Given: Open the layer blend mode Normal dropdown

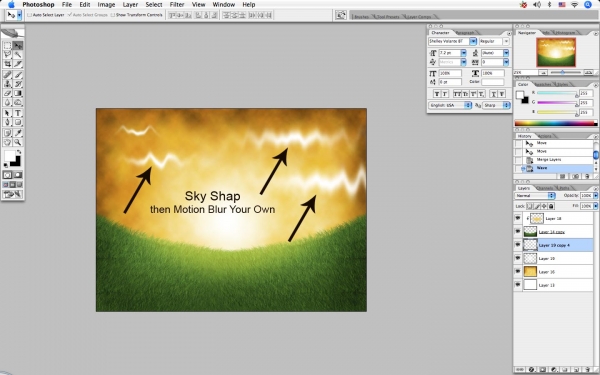Looking at the screenshot, I should [535, 196].
